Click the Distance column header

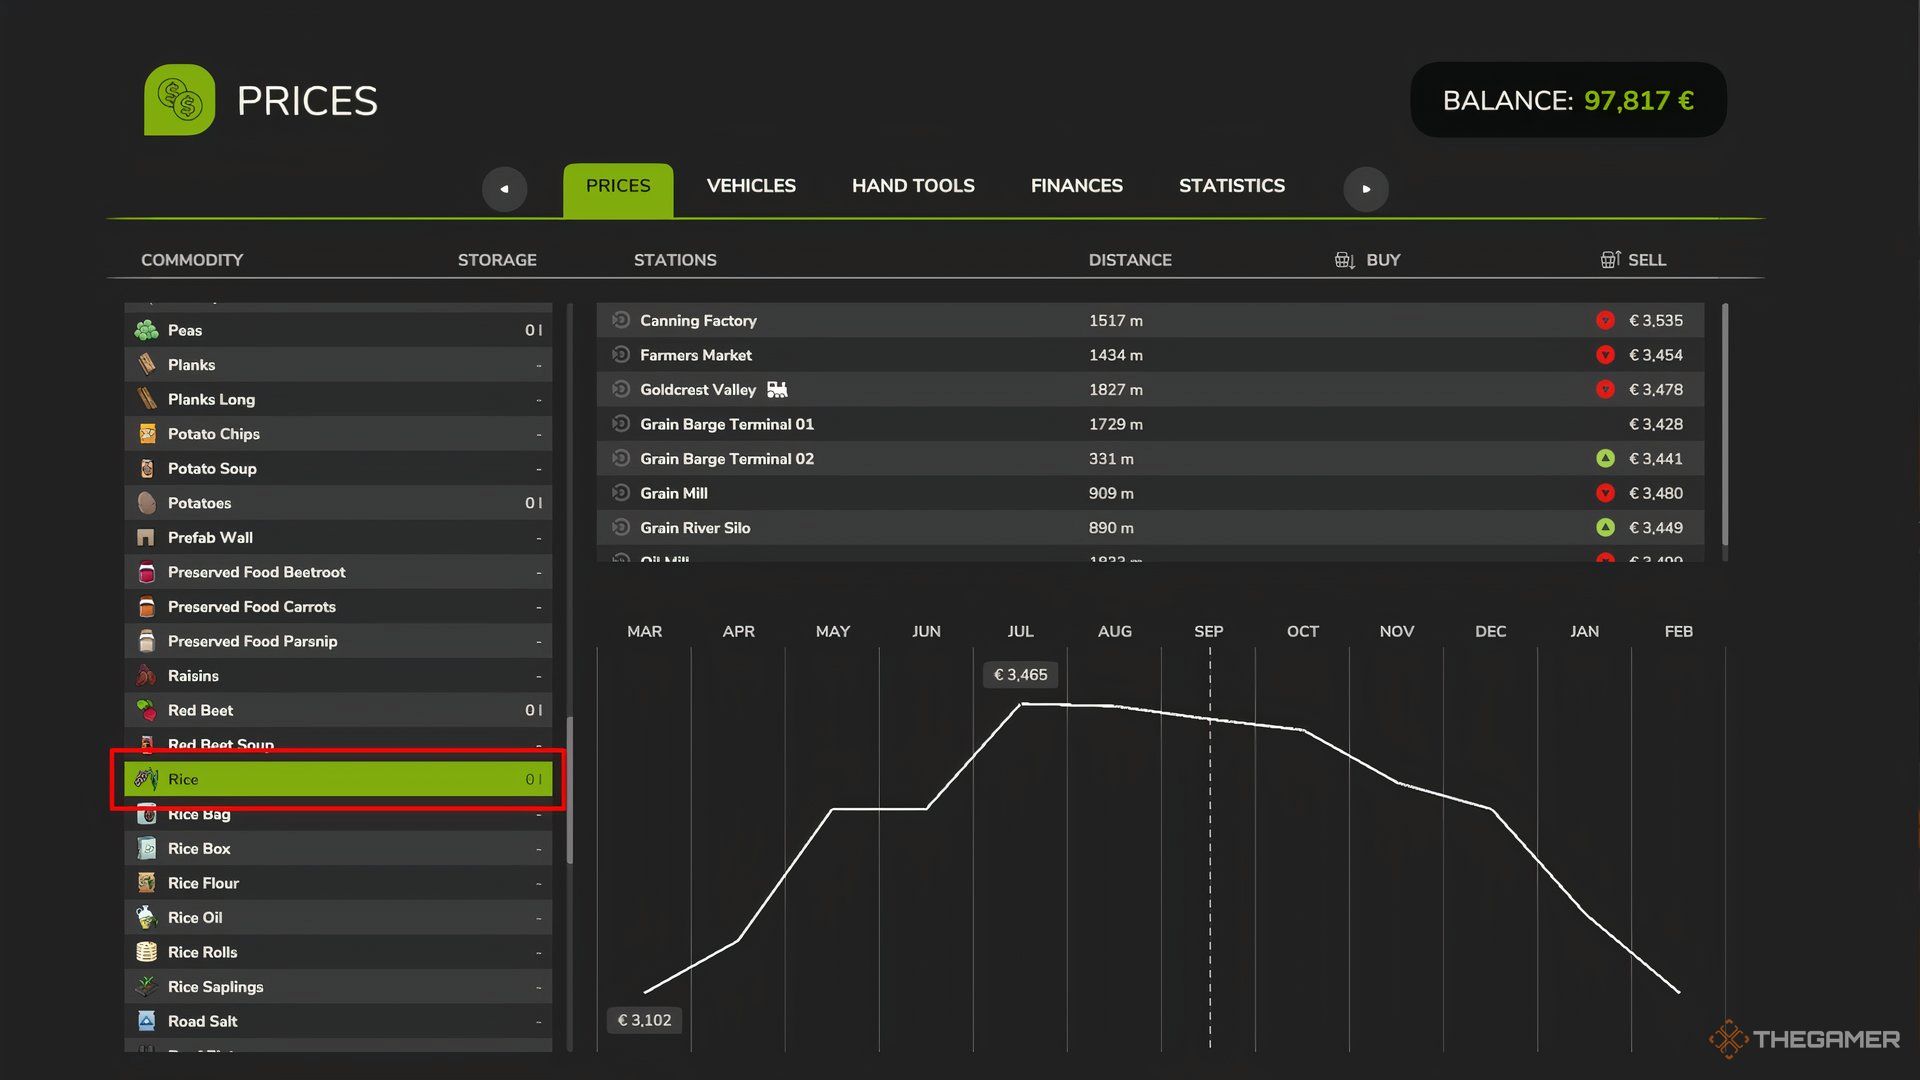1130,260
